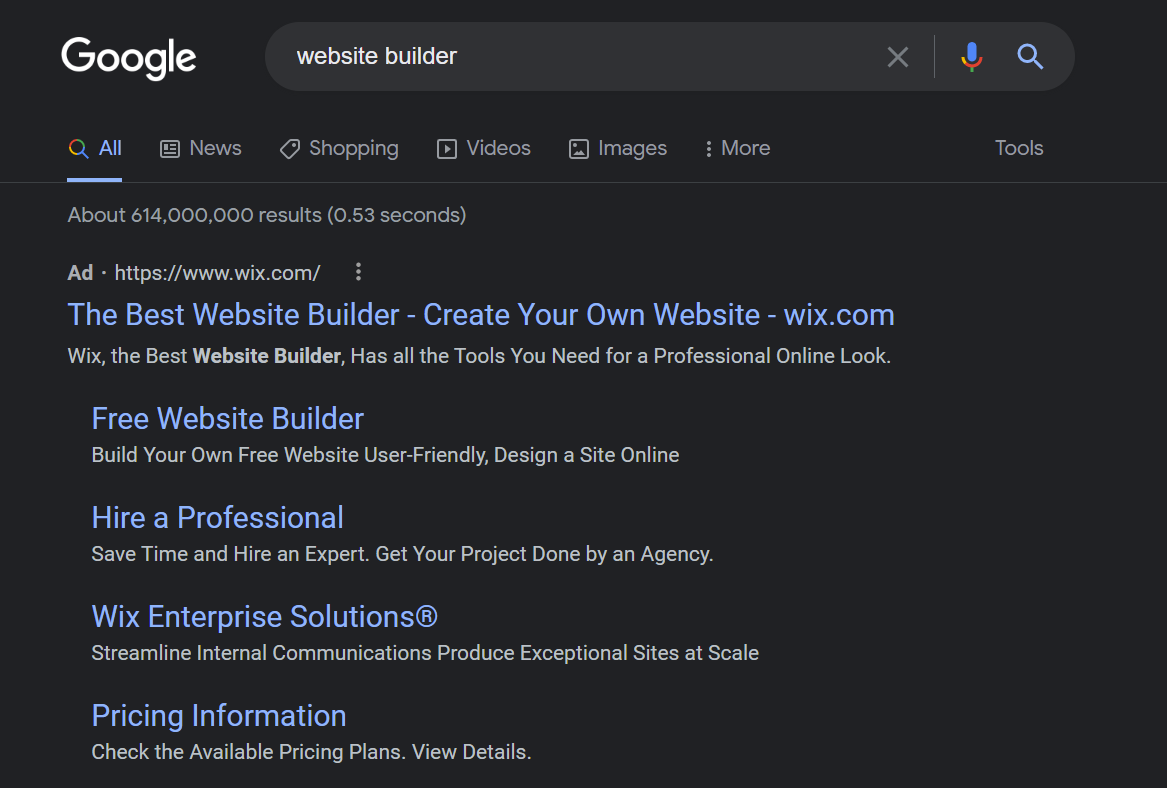Viewport: 1167px width, 788px height.
Task: Click the News tab newspaper icon
Action: 170,149
